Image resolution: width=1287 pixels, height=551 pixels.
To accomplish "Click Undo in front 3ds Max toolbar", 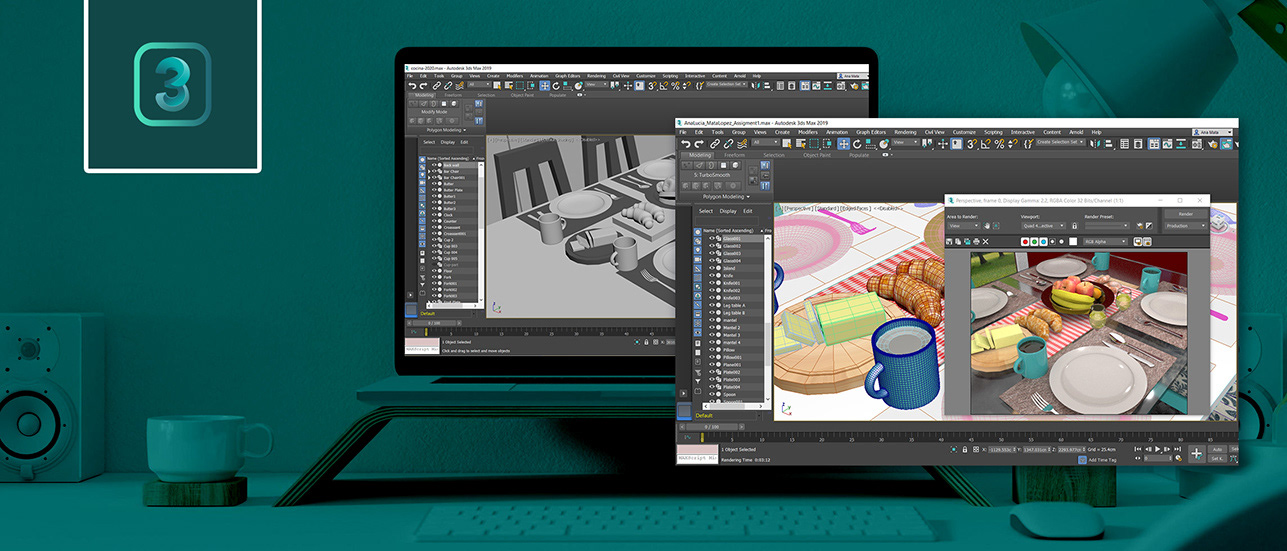I will click(686, 144).
